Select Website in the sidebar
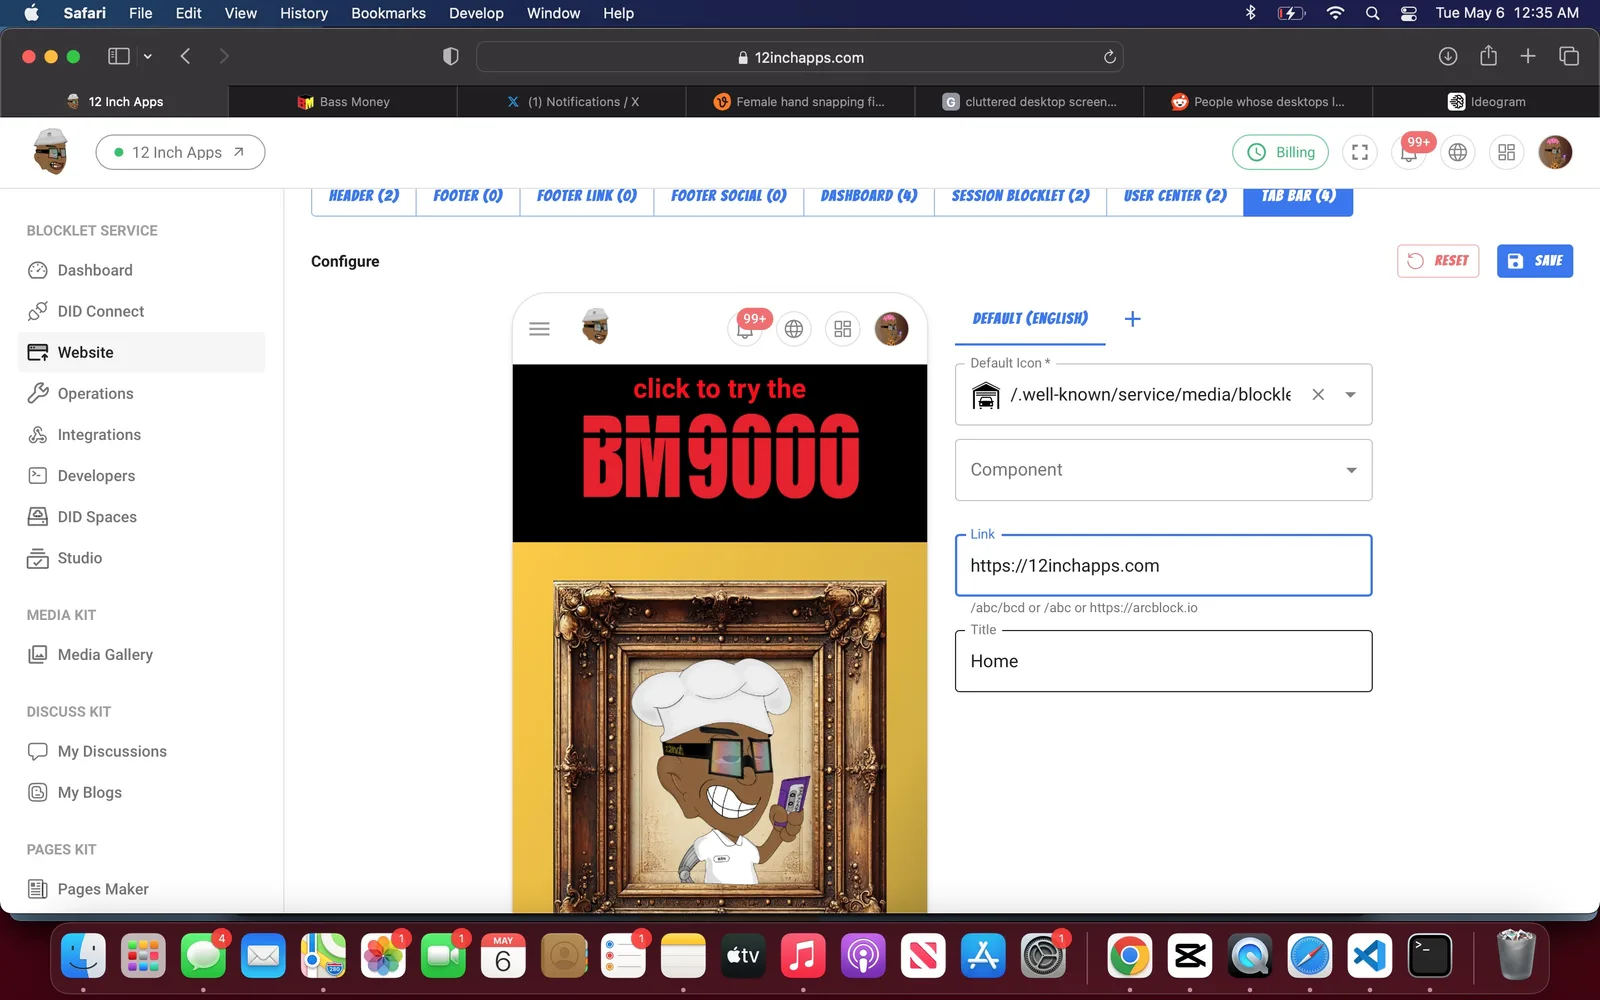Viewport: 1600px width, 1000px height. coord(141,352)
